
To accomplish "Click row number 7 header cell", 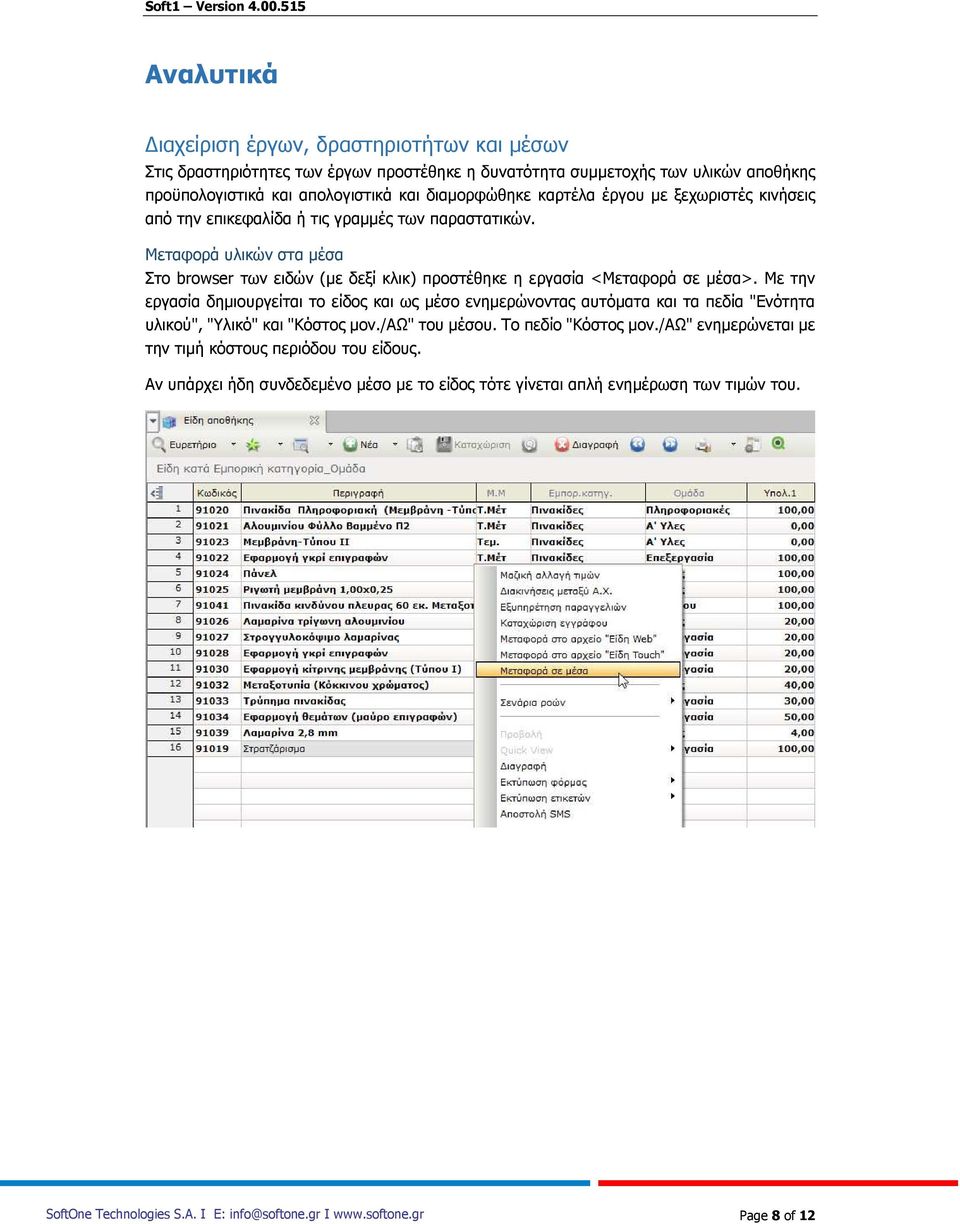I will coord(170,605).
